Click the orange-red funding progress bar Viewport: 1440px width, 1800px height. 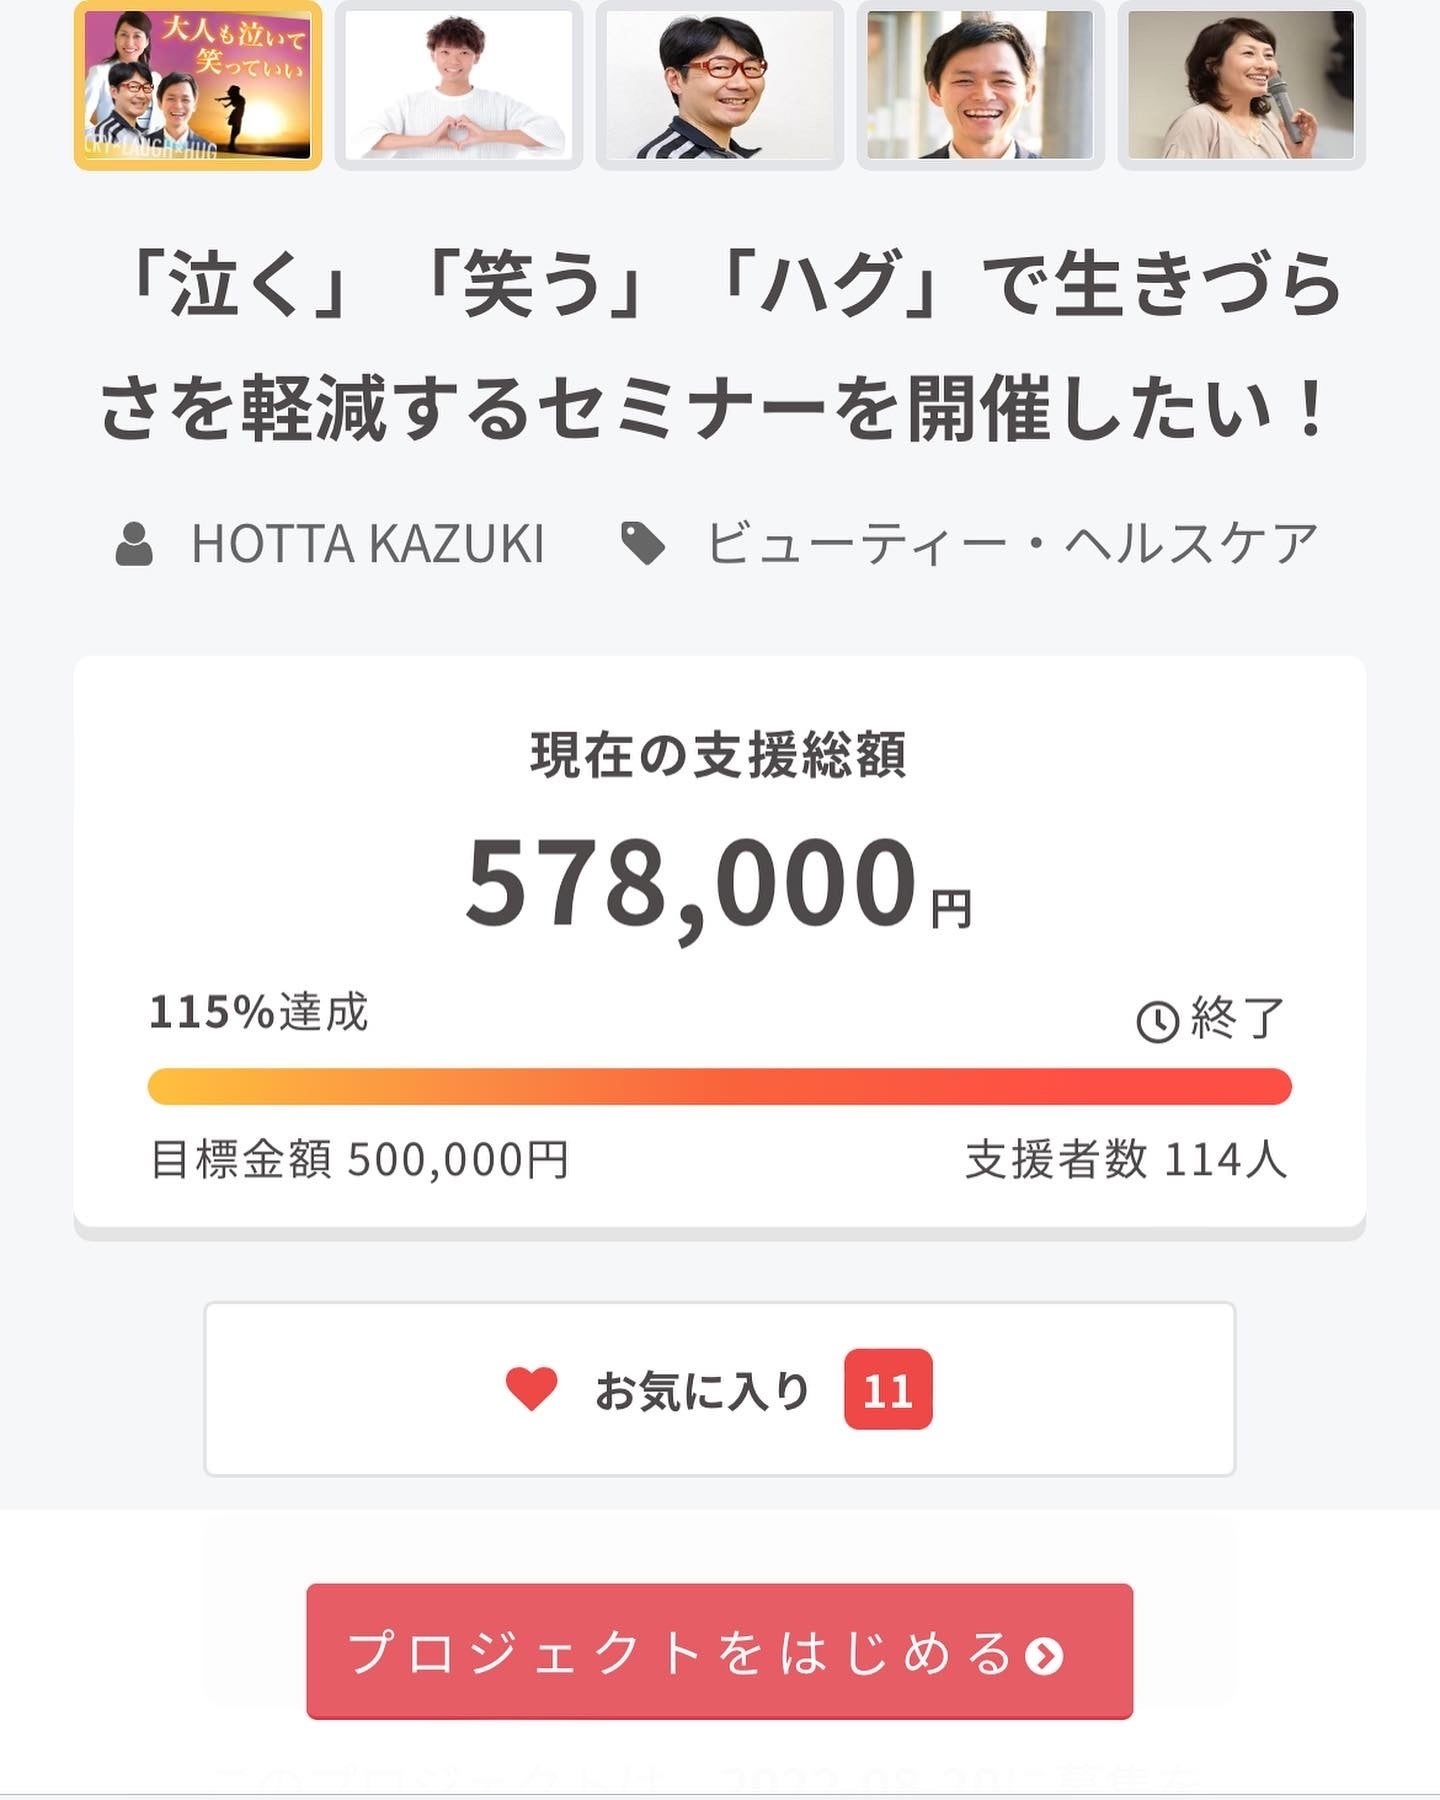[720, 1087]
